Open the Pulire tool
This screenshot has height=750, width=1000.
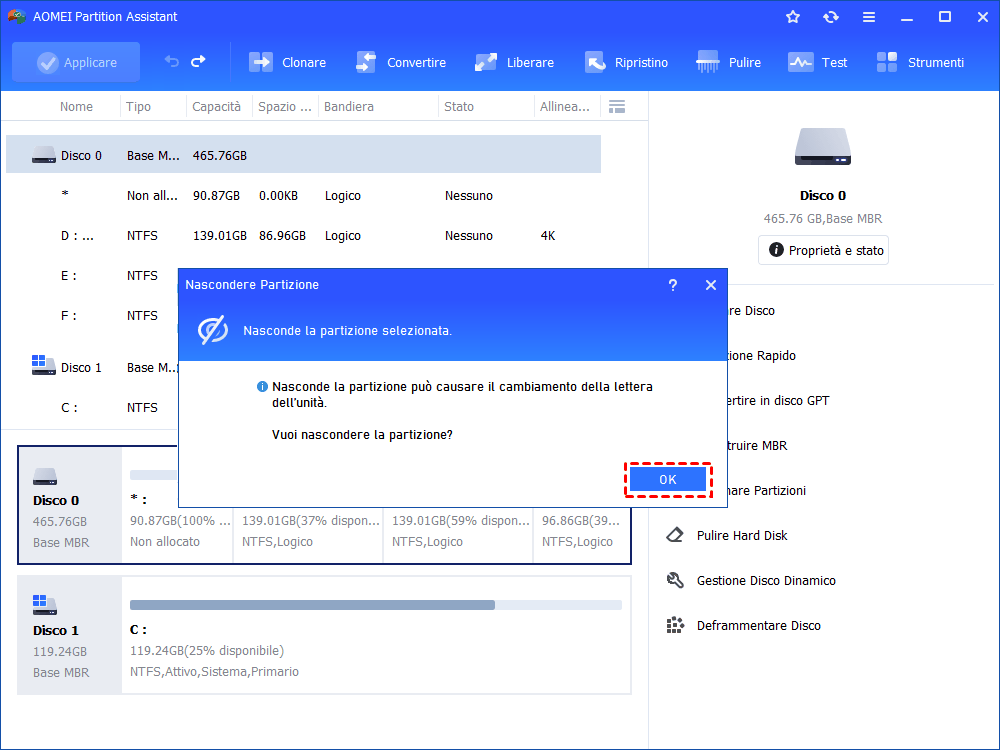click(x=728, y=62)
